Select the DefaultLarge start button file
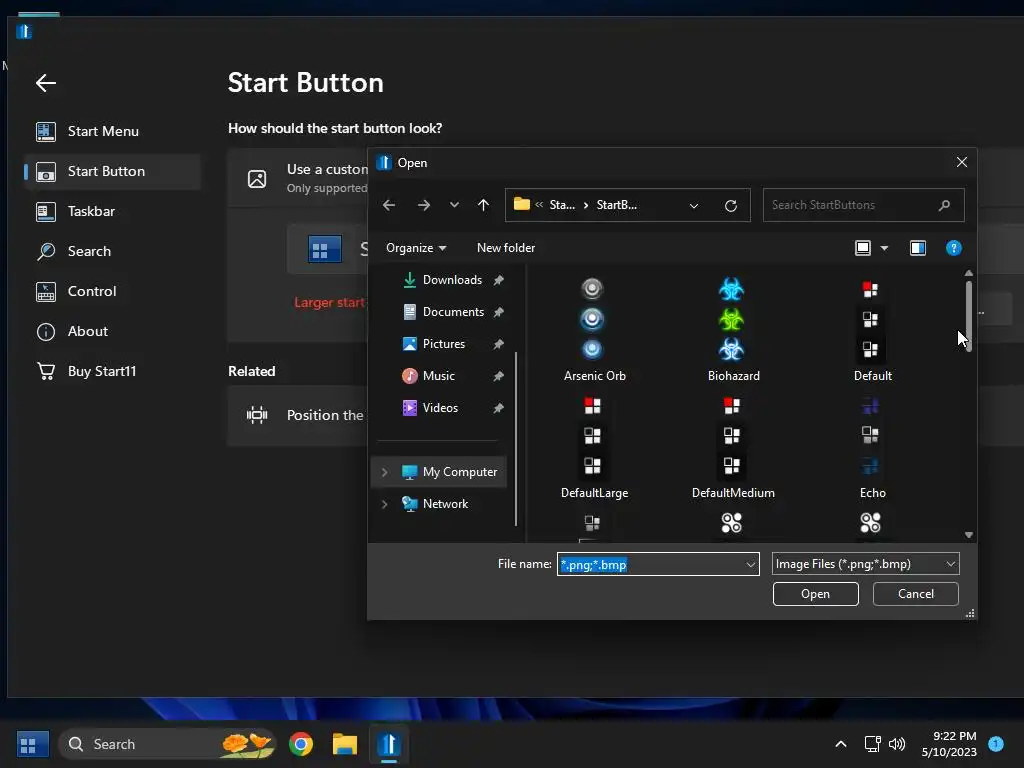 click(594, 447)
